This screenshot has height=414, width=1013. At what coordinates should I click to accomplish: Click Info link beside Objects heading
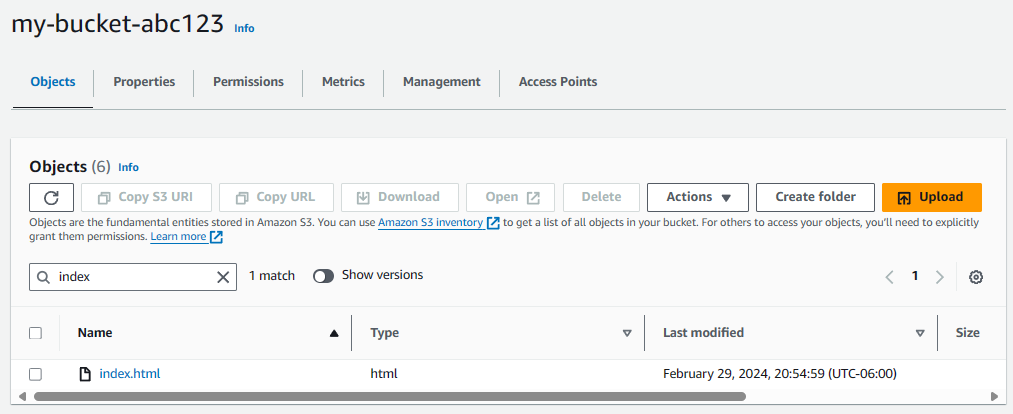(x=129, y=167)
